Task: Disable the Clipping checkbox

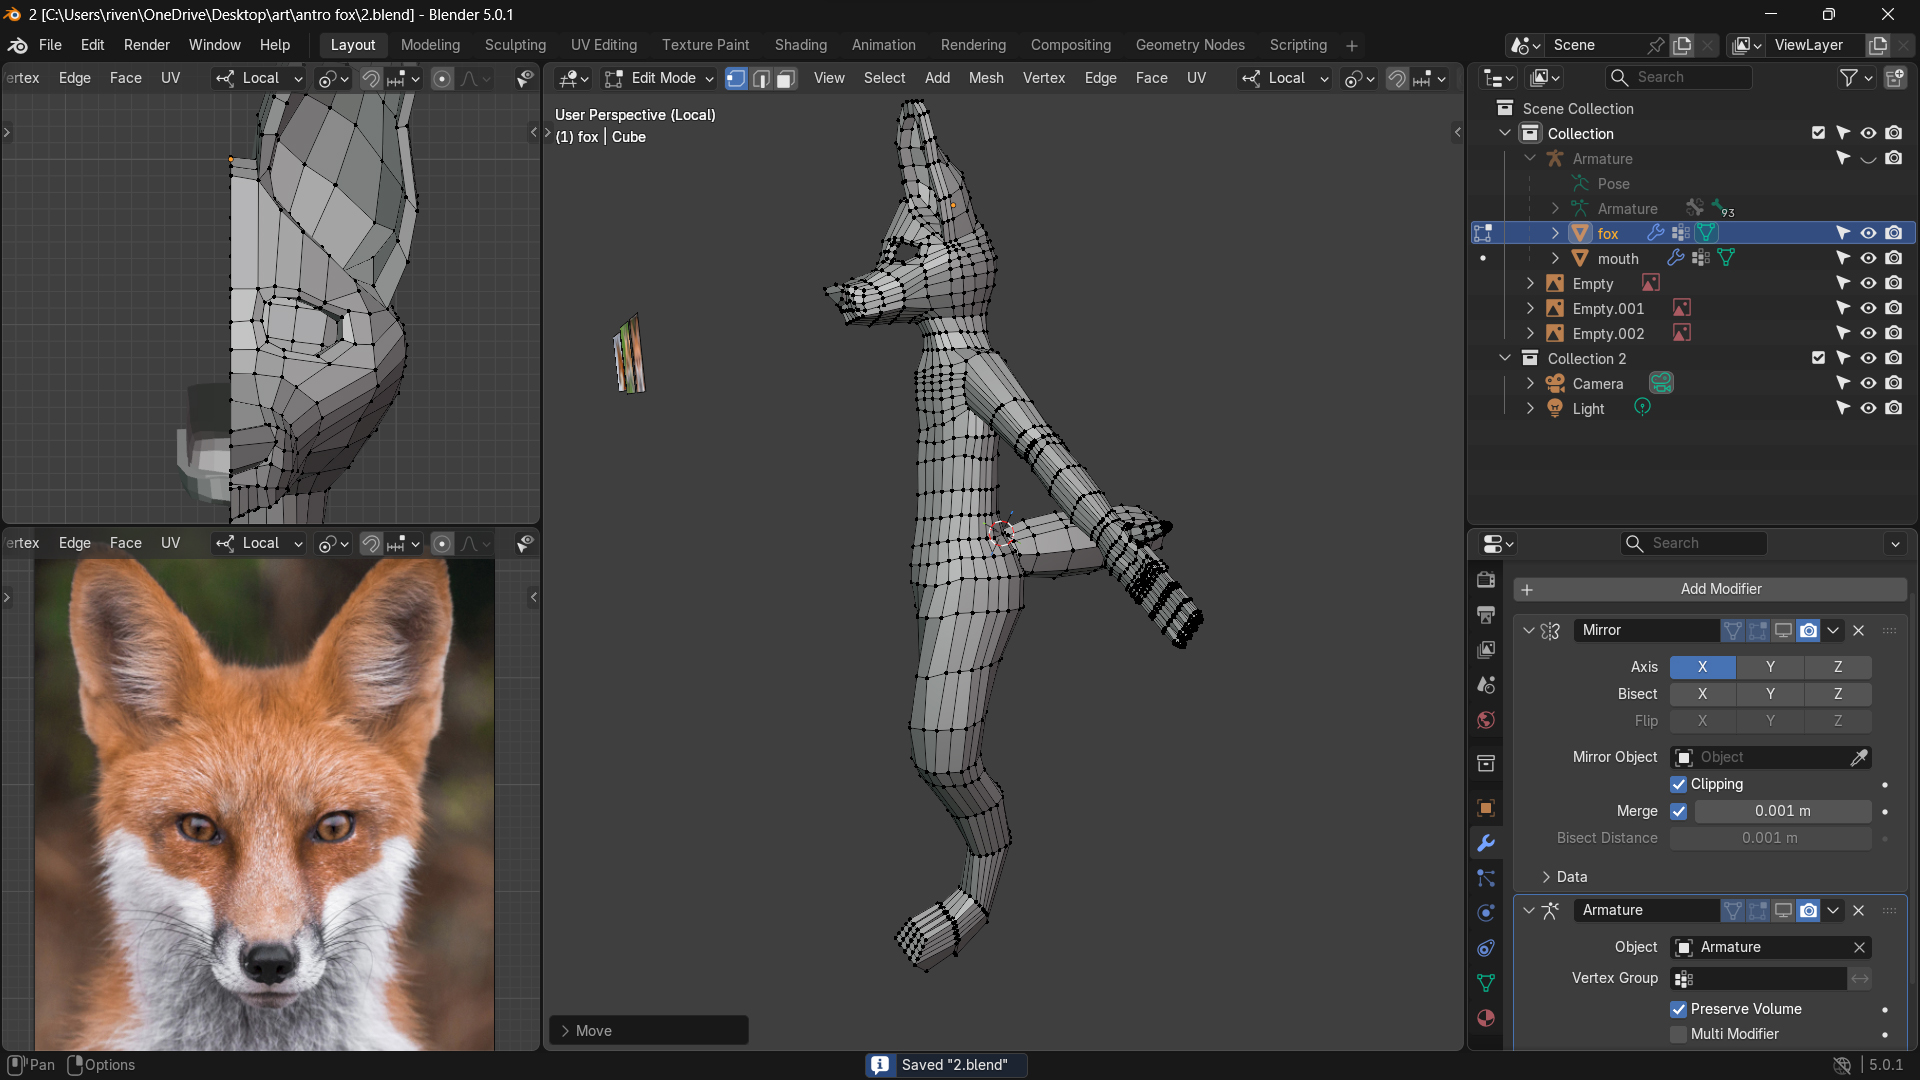Action: pos(1679,785)
